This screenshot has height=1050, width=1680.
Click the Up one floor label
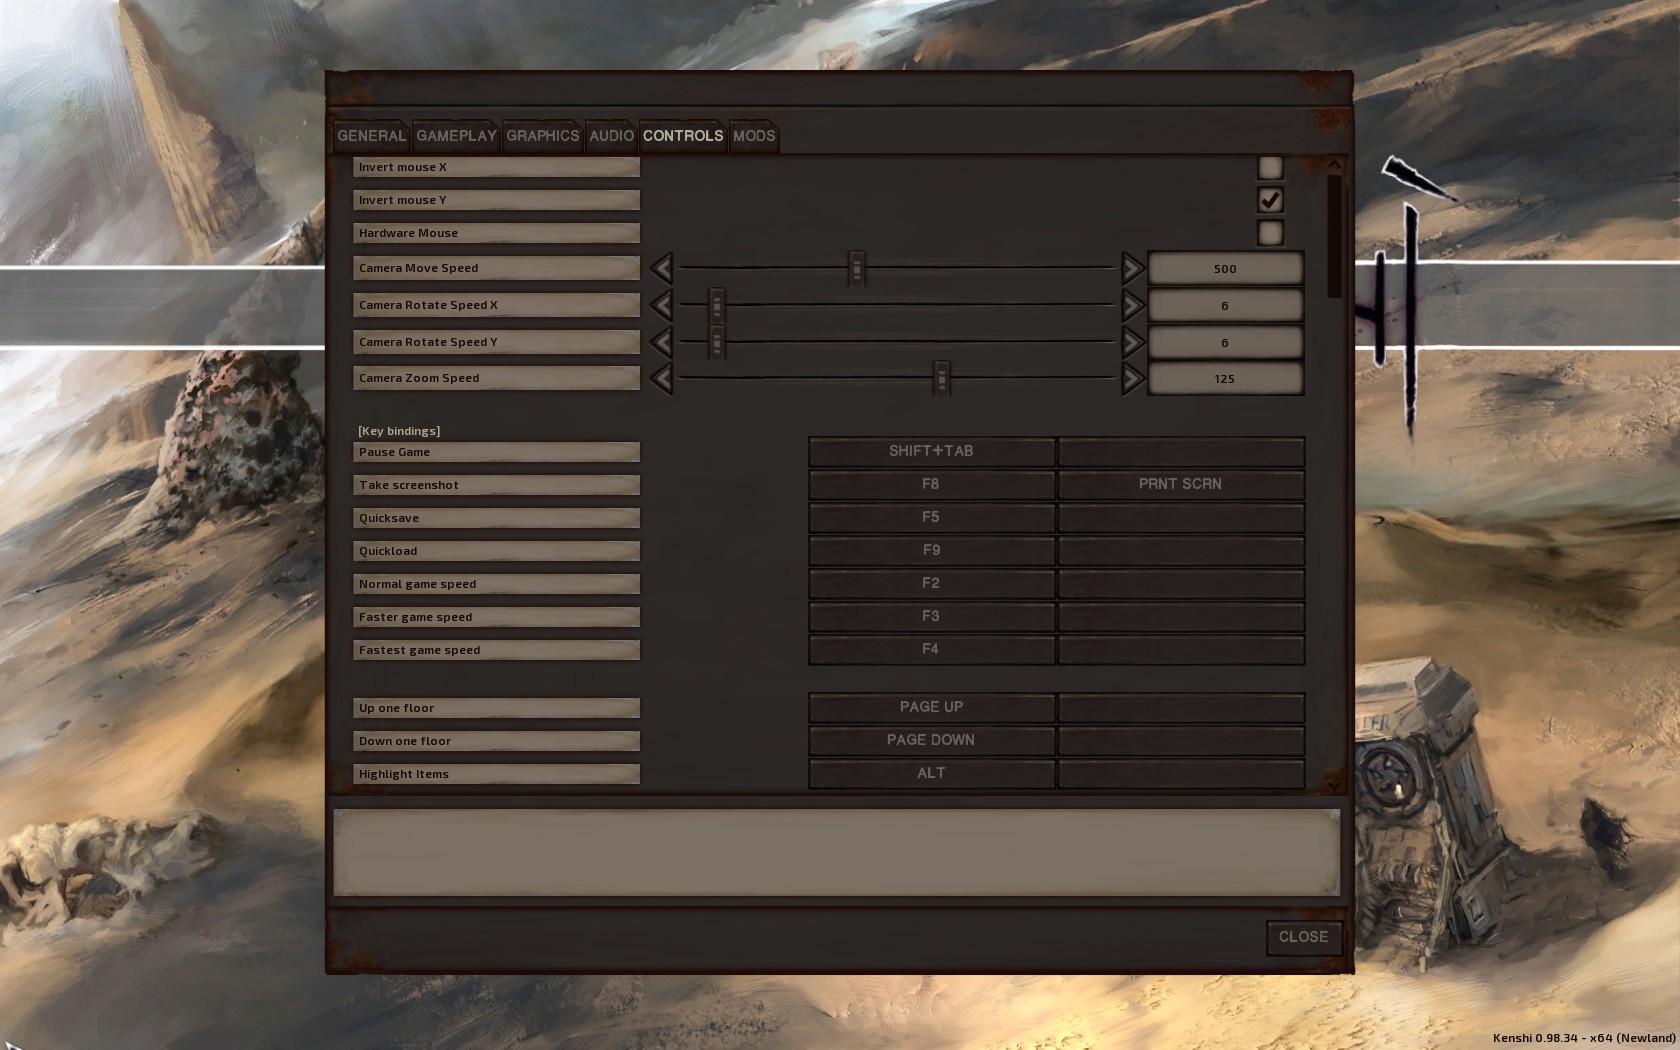pos(496,708)
